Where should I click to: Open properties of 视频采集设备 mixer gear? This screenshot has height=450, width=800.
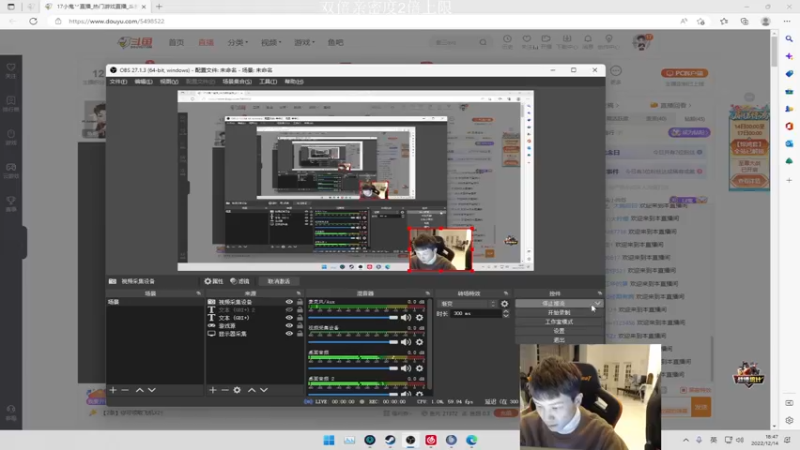(419, 342)
